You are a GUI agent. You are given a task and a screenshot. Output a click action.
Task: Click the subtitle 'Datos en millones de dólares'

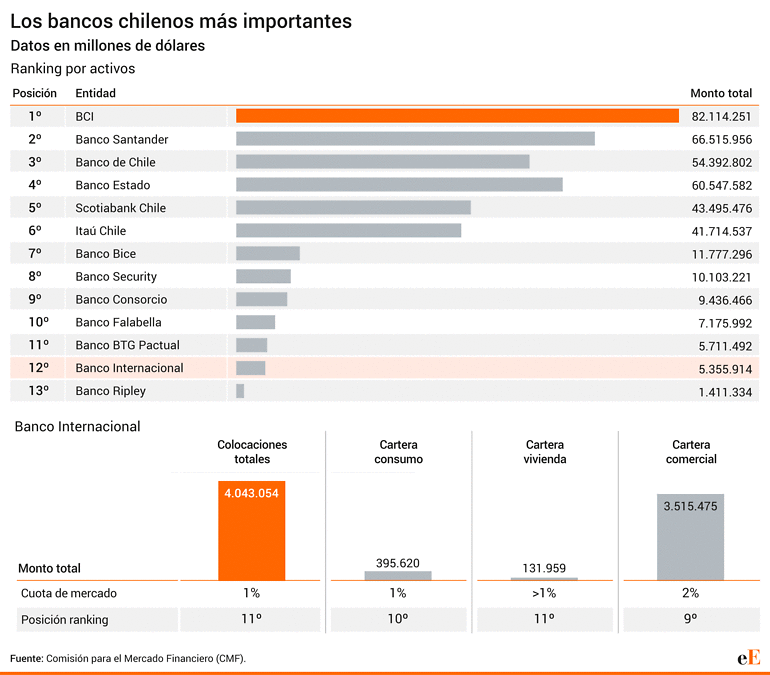[x=108, y=46]
